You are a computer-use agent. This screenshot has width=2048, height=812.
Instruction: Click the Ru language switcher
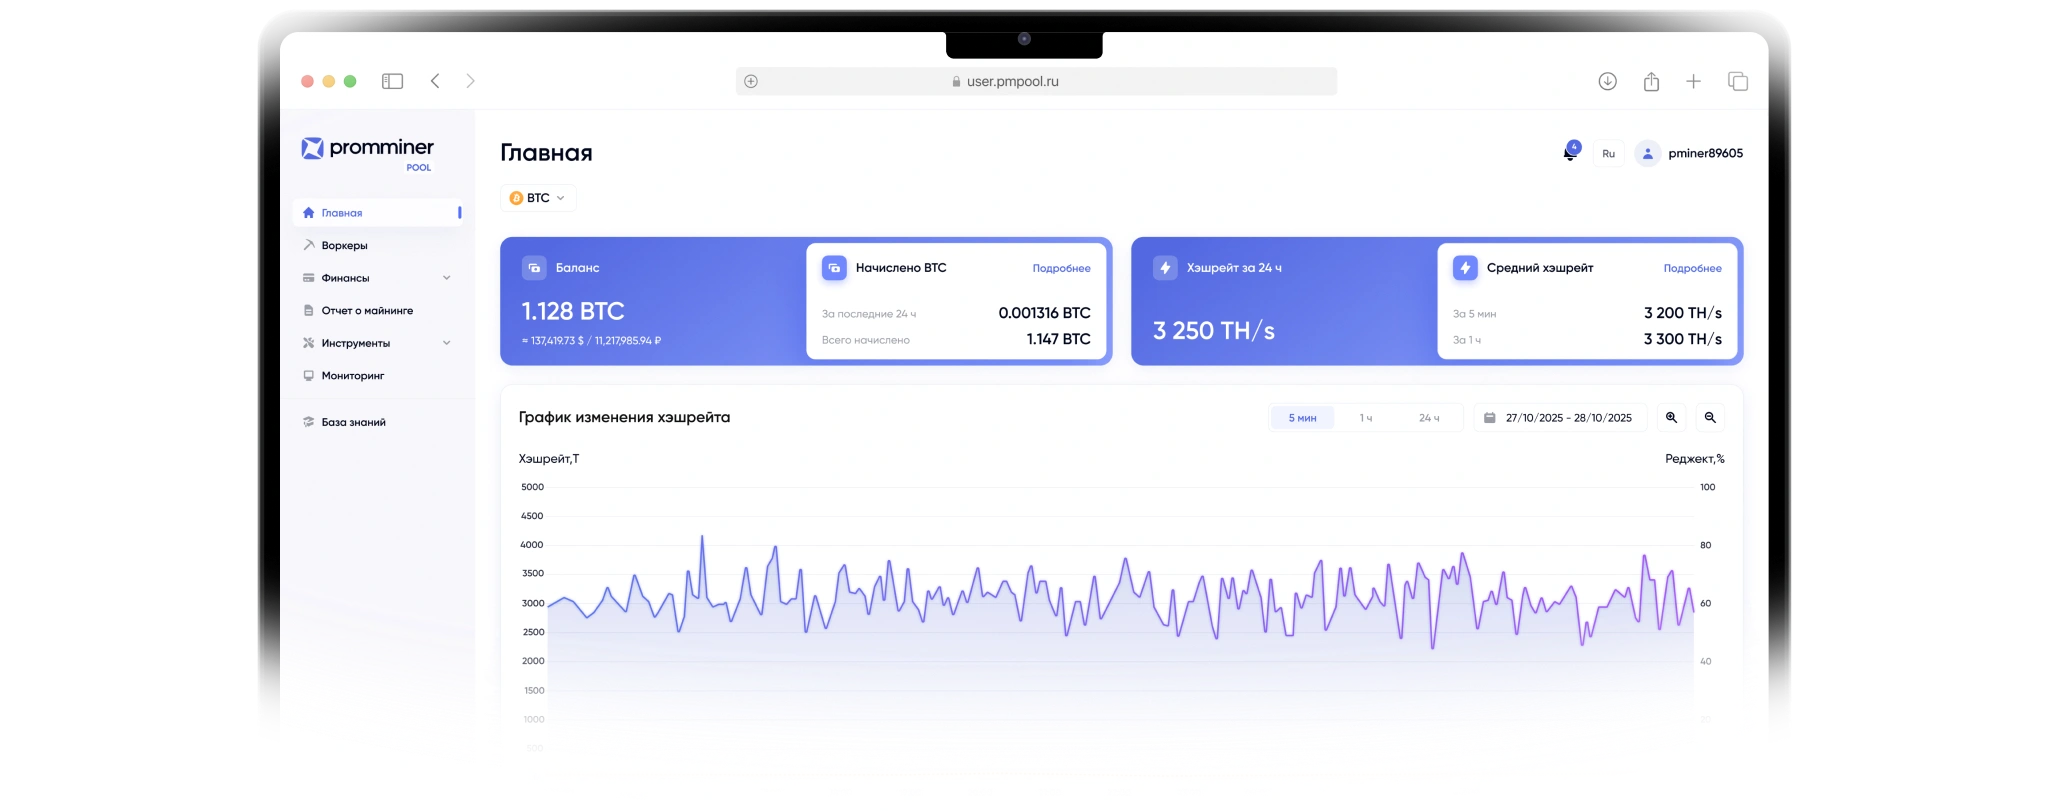[x=1608, y=154]
